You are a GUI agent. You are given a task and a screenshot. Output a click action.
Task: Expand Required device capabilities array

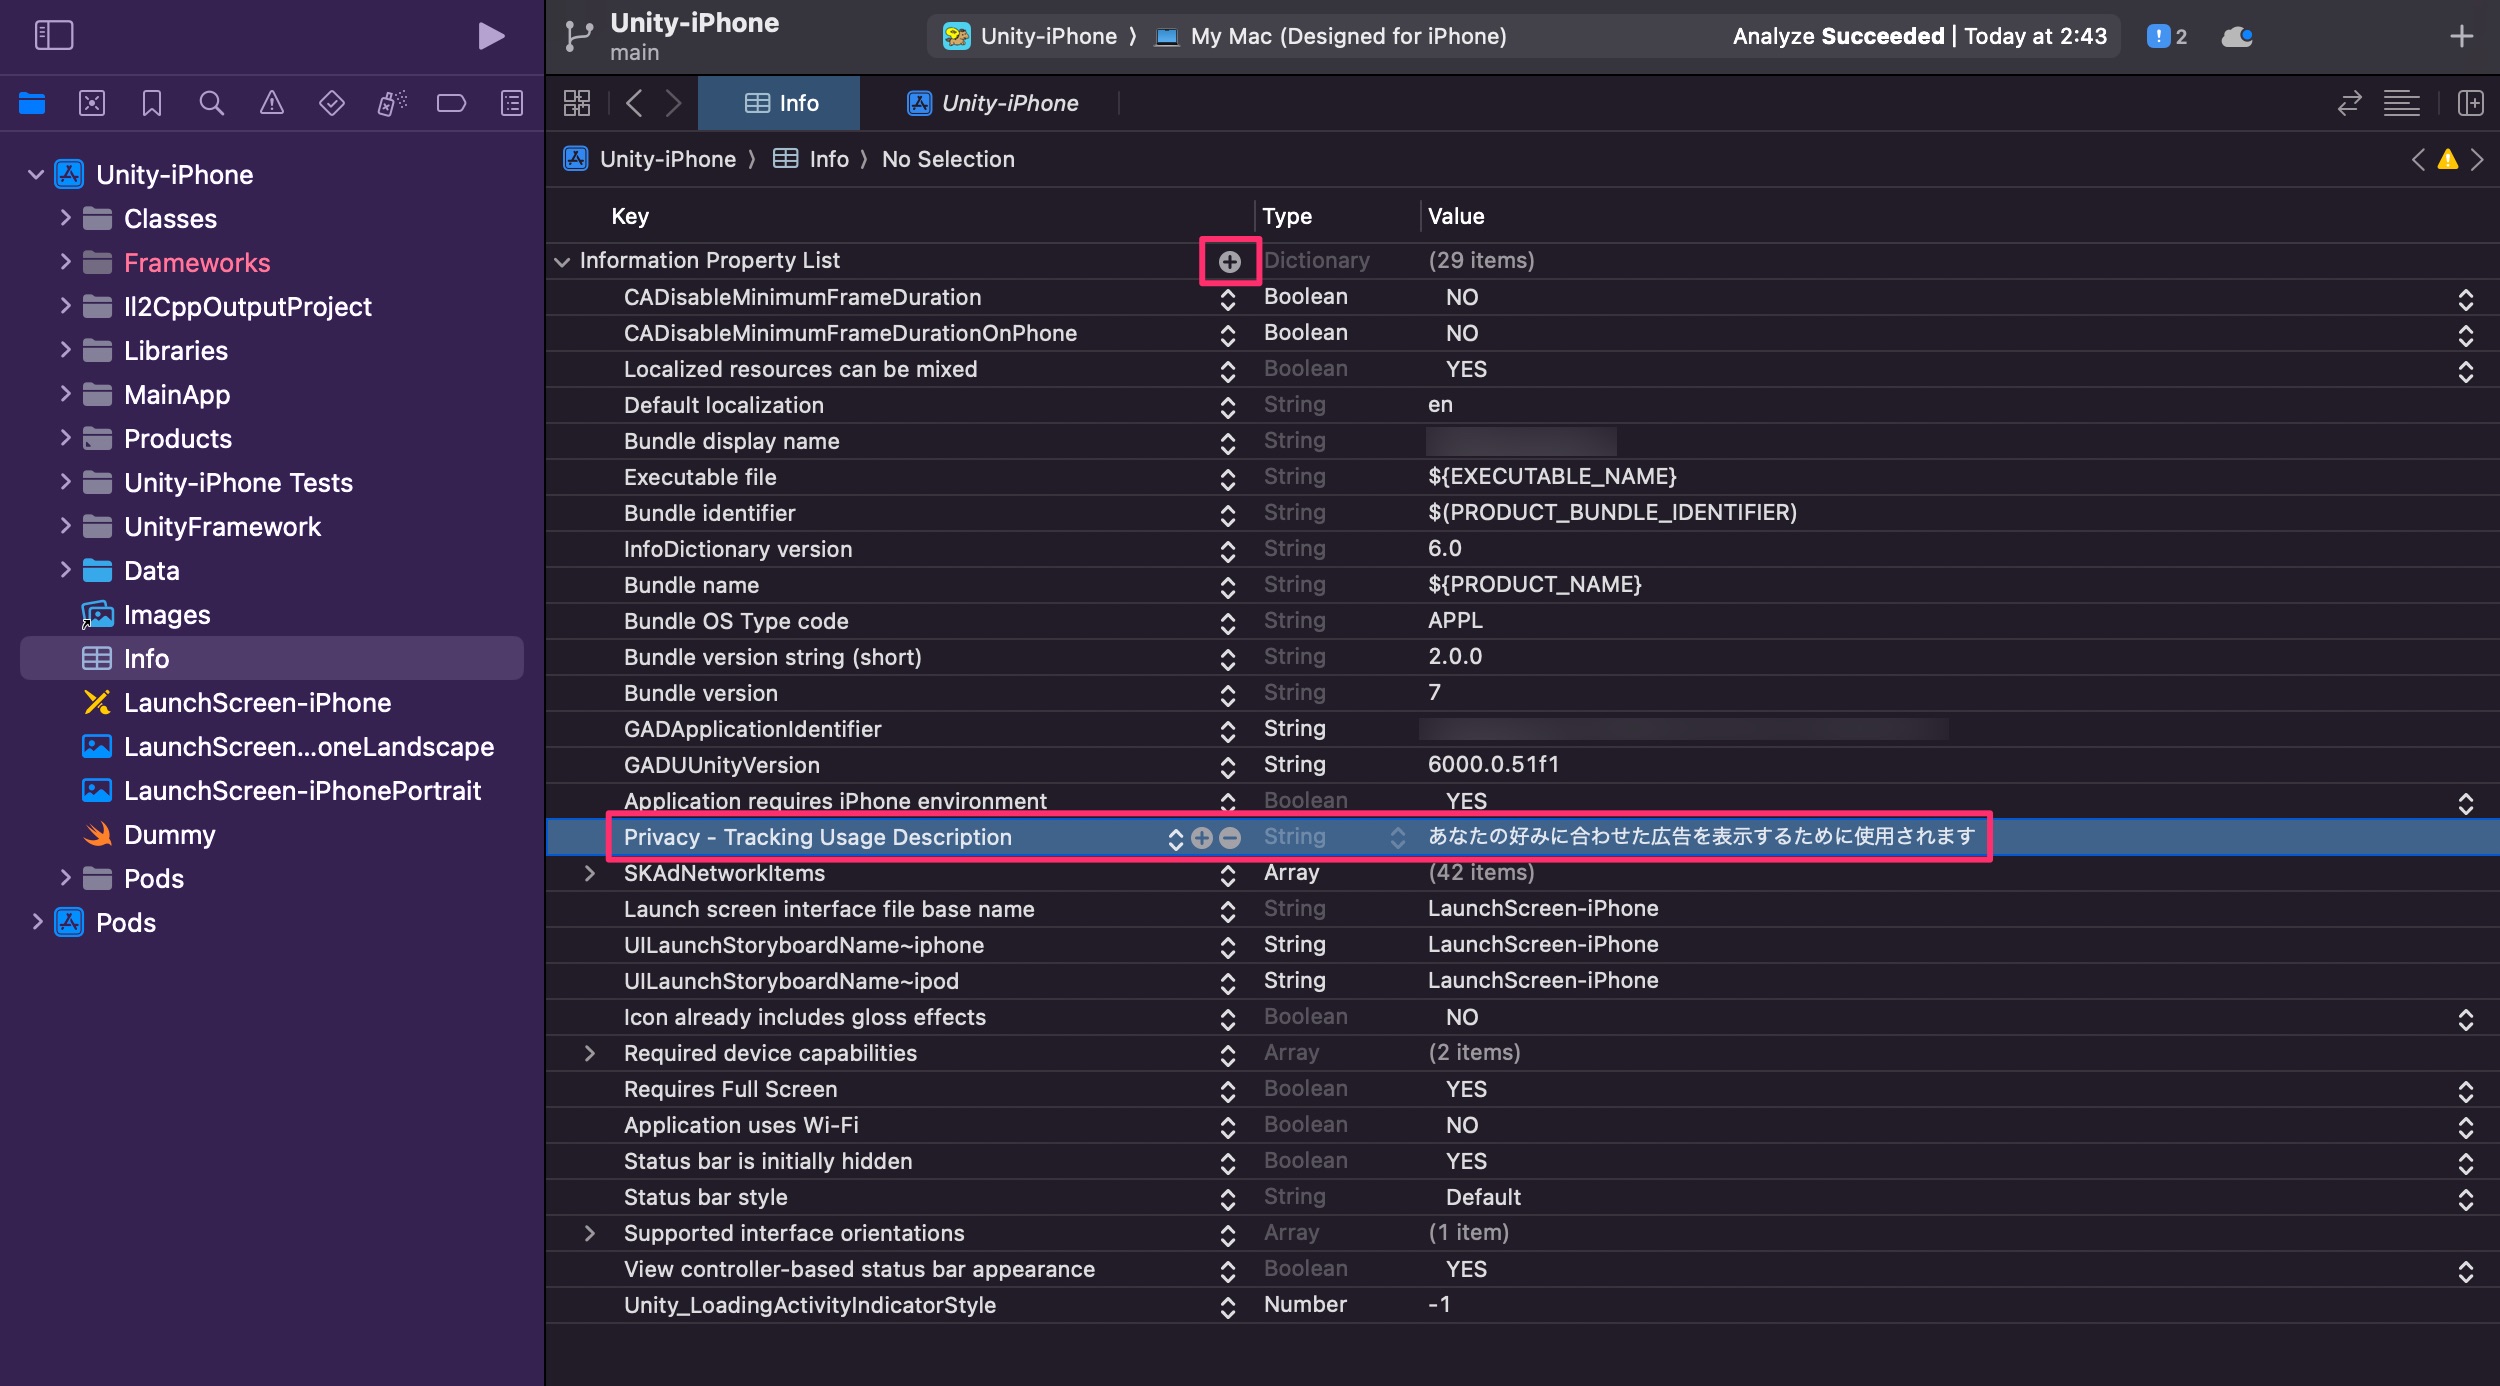click(x=590, y=1053)
